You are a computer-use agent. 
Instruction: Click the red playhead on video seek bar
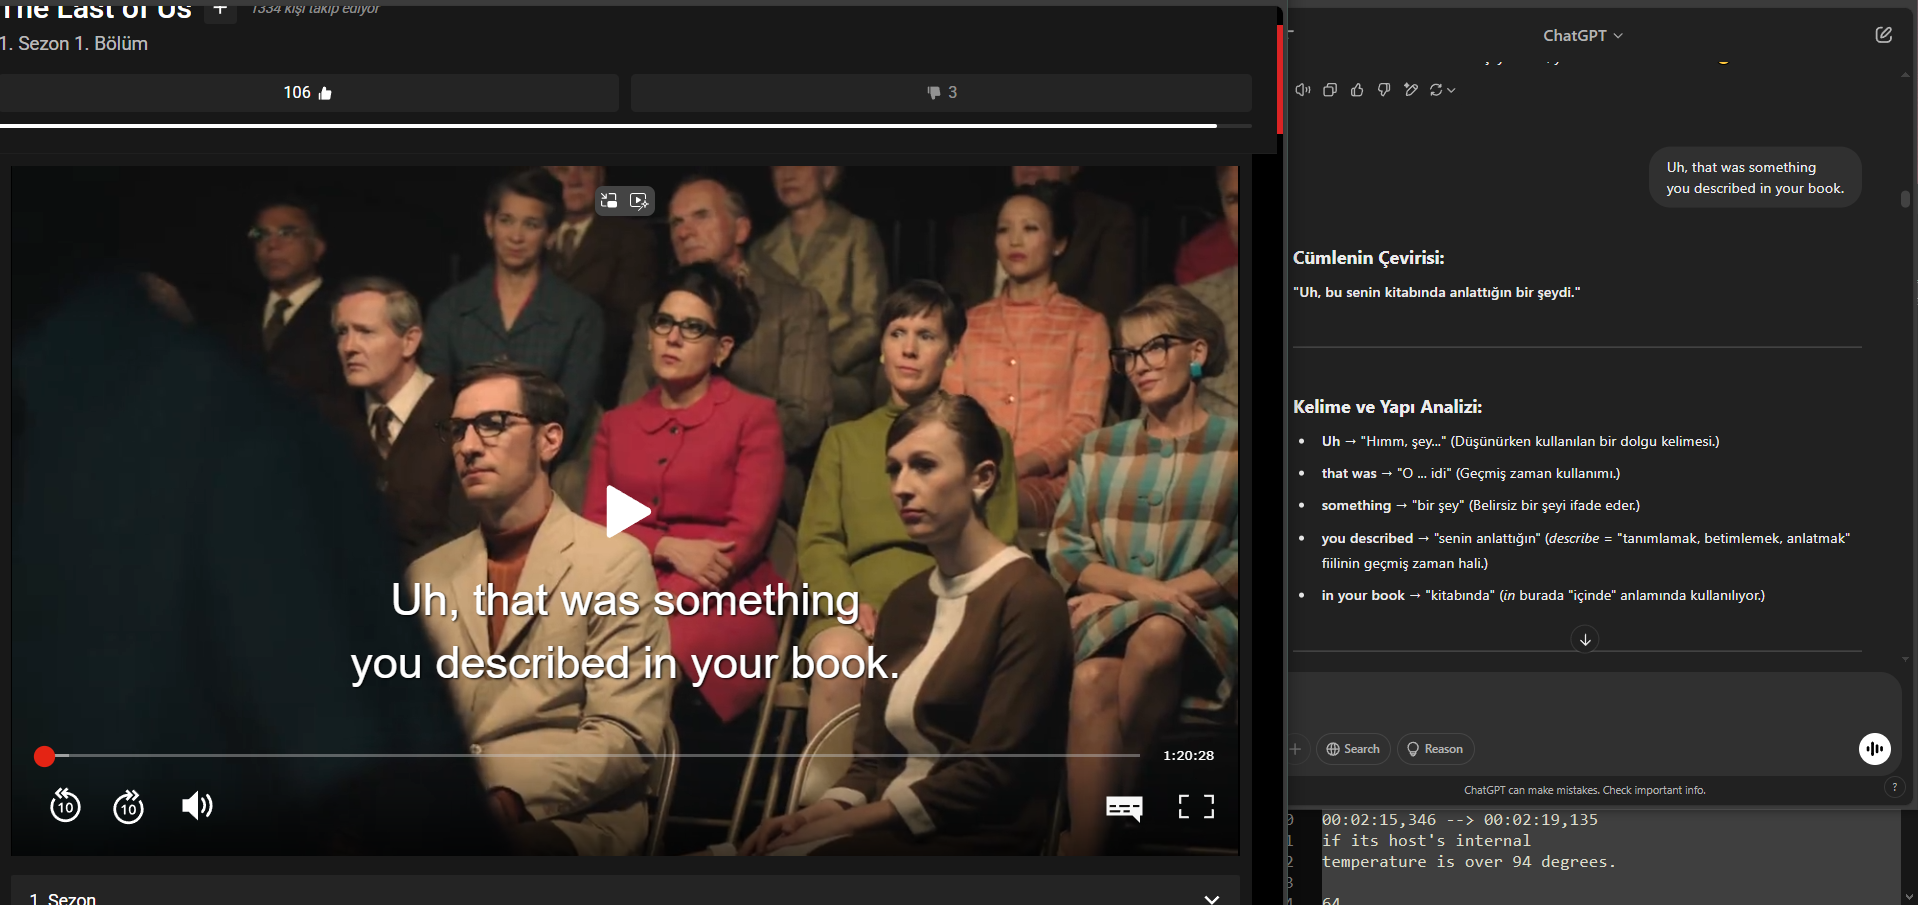point(44,756)
